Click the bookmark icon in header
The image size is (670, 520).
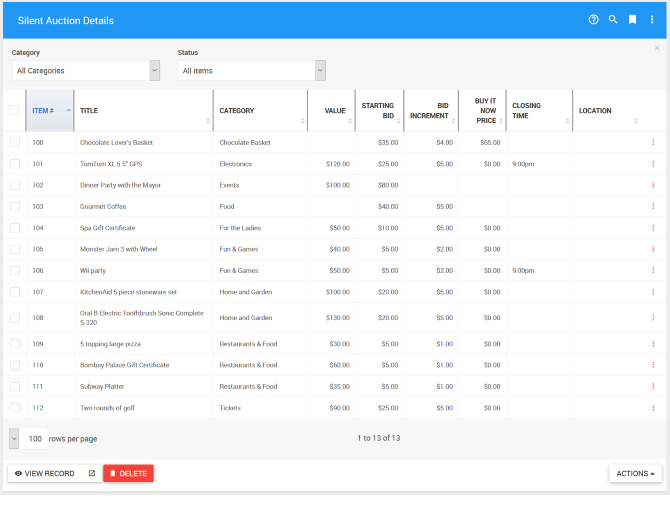point(632,20)
